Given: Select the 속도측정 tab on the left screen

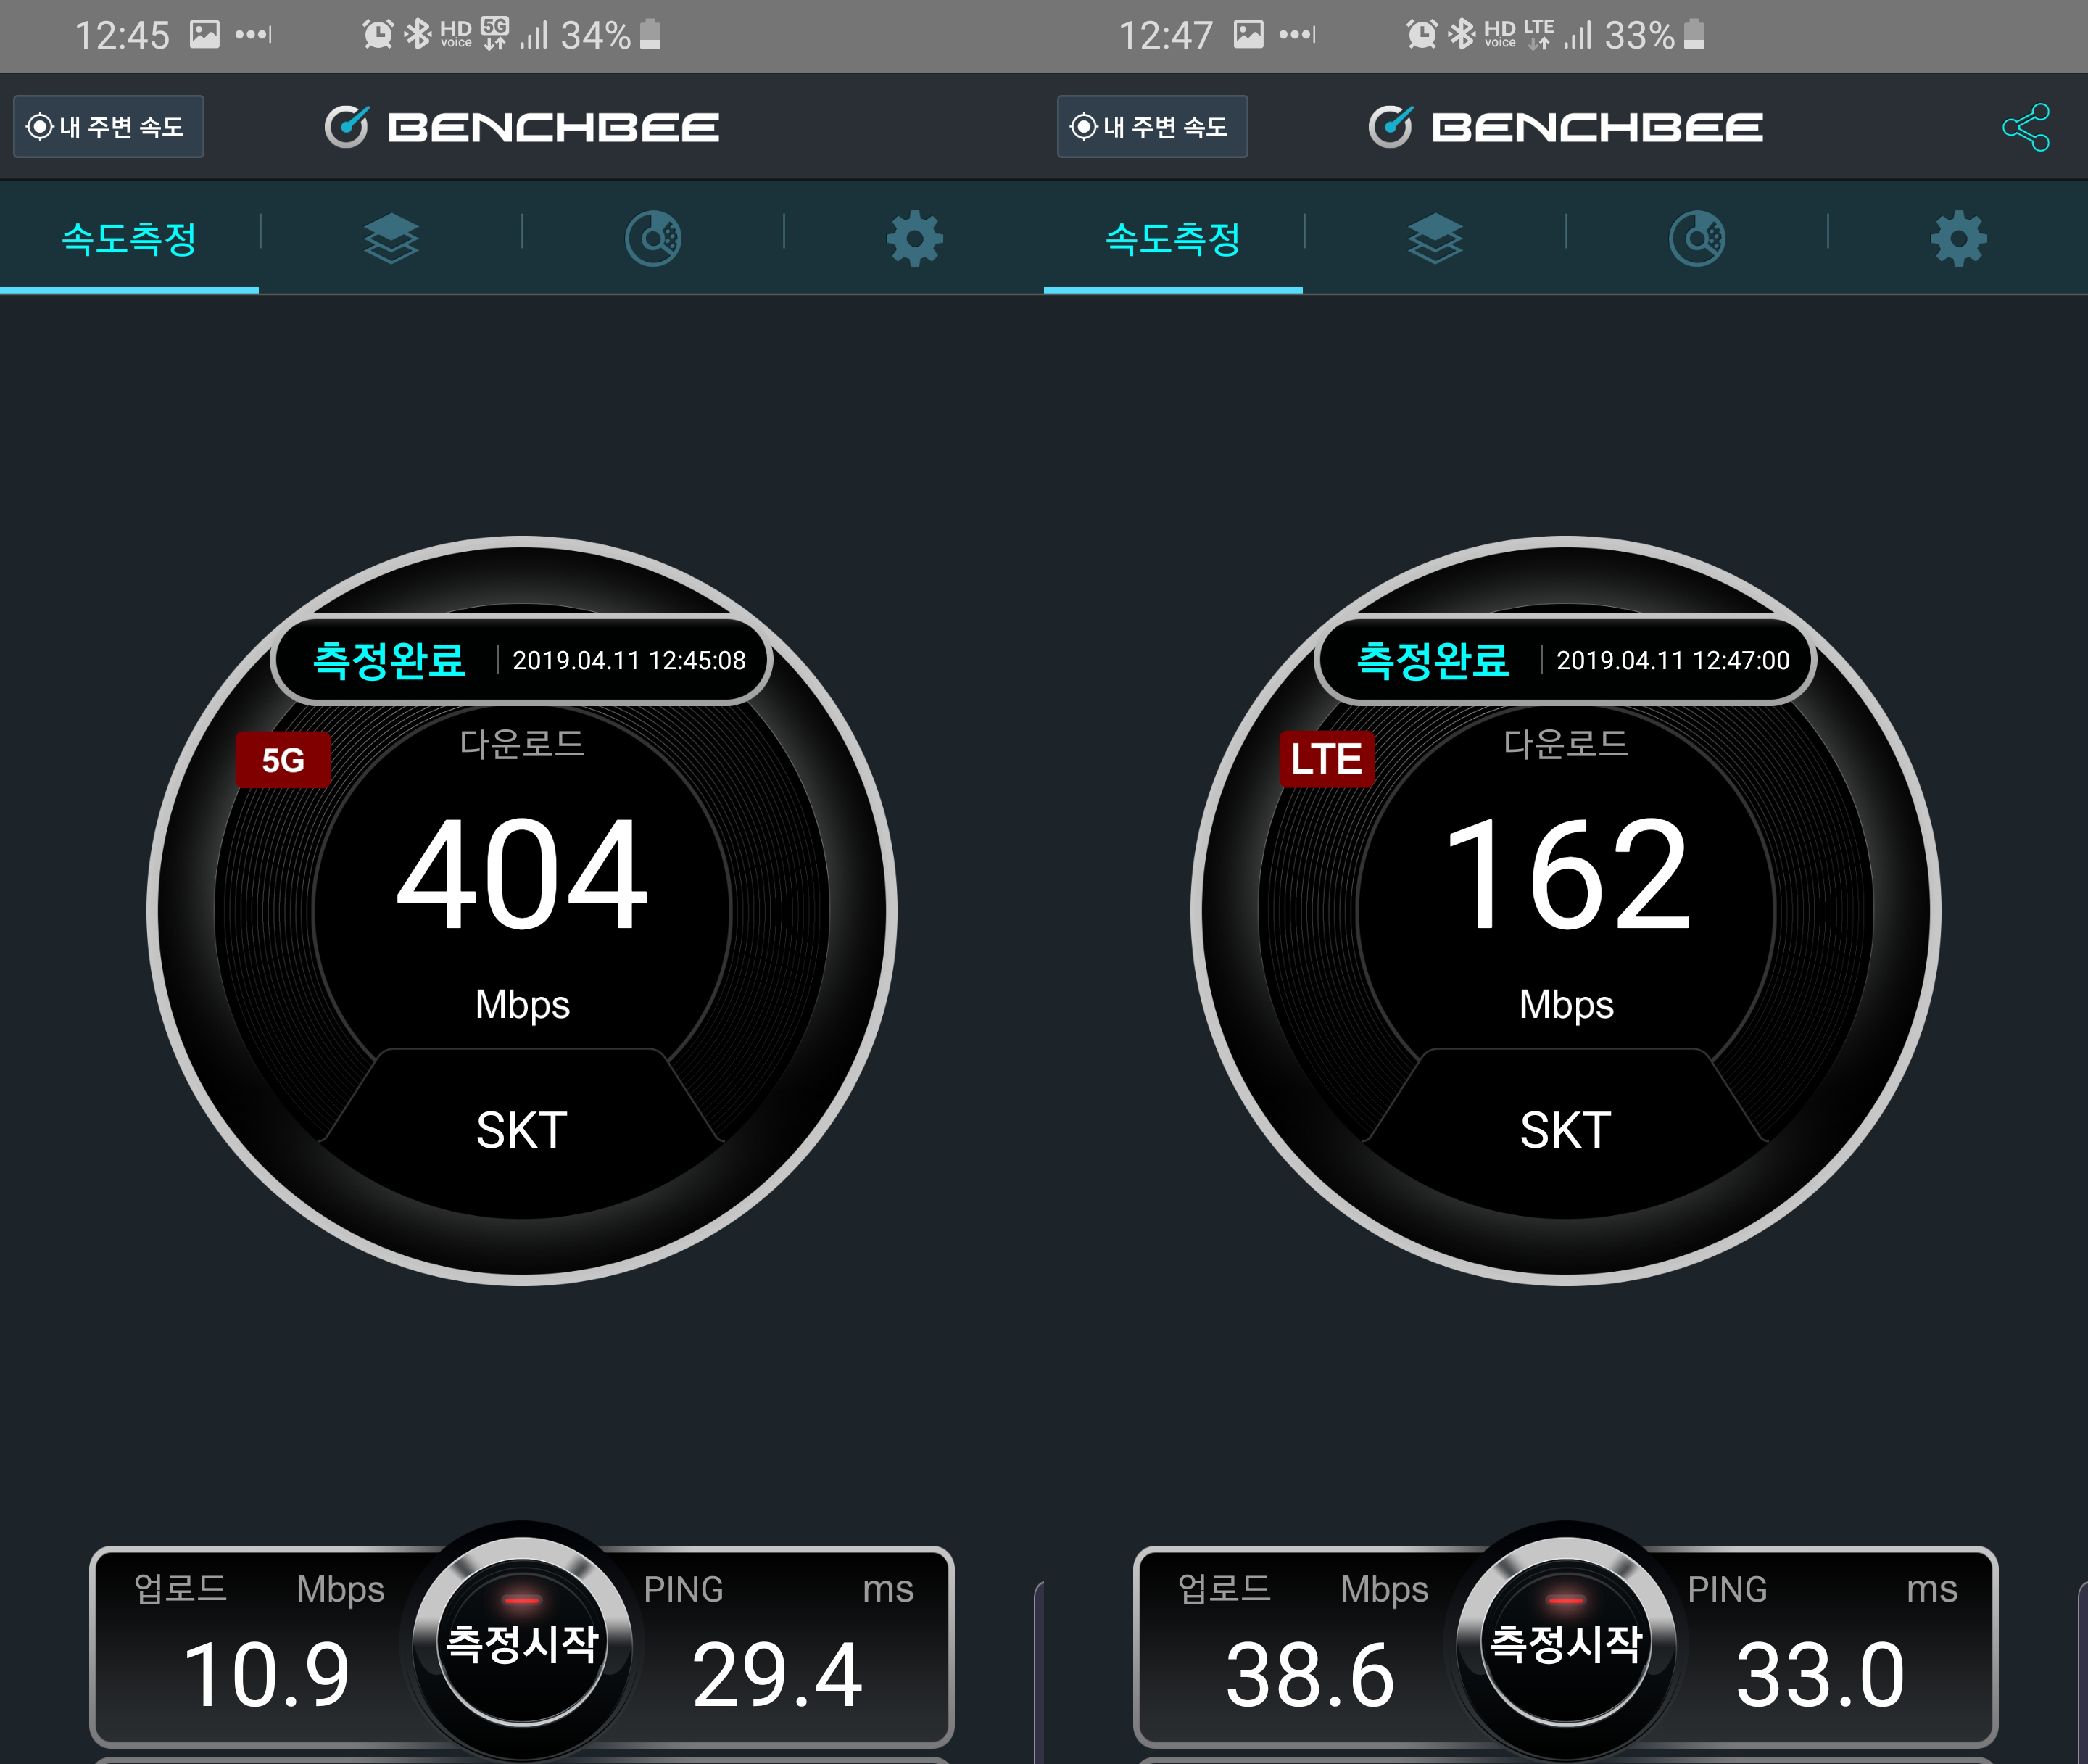Looking at the screenshot, I should pyautogui.click(x=129, y=238).
